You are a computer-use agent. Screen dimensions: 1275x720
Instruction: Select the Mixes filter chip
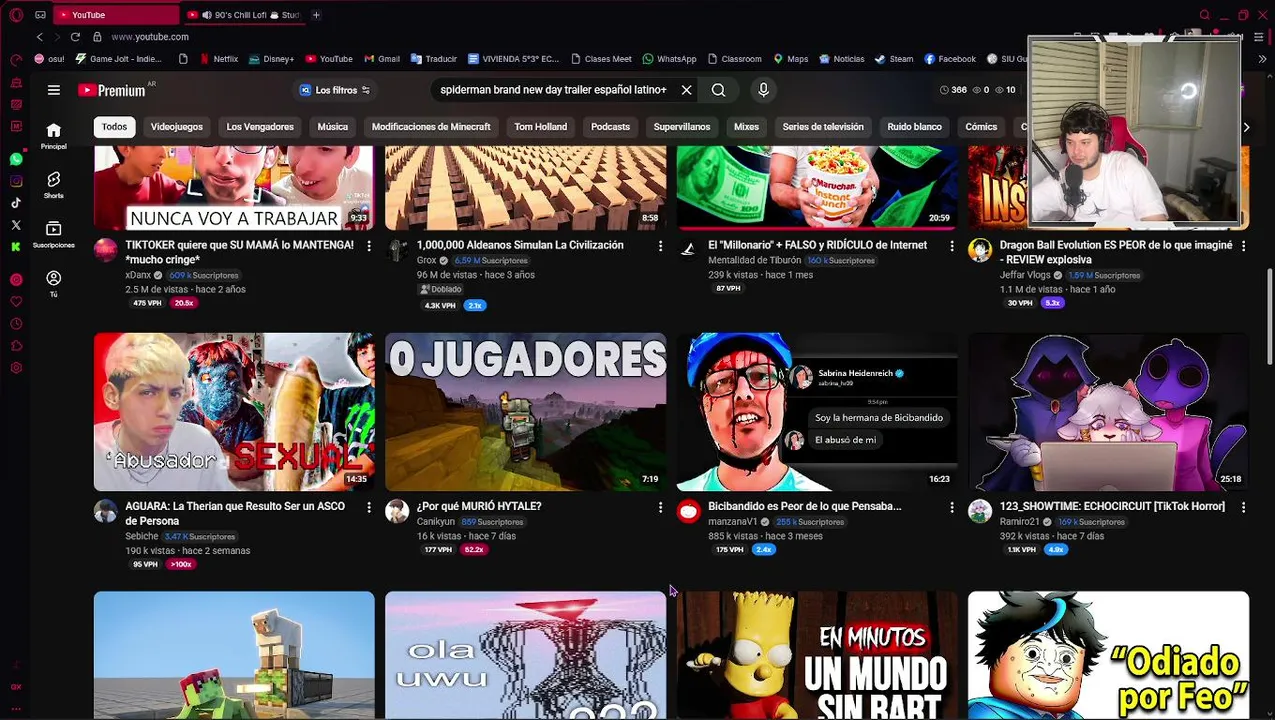click(x=746, y=127)
